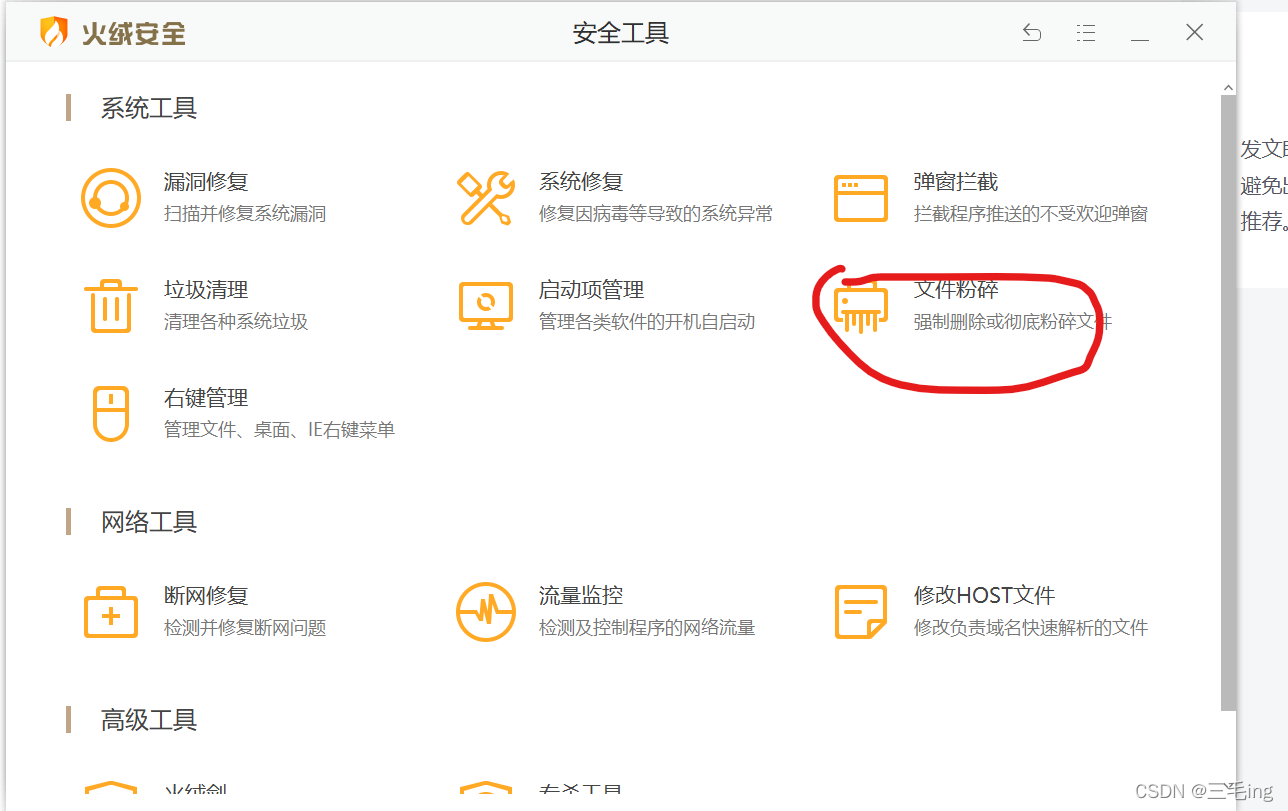Click description 管理各类软件的开机自启动
Screen dimensions: 1288x811
647,322
